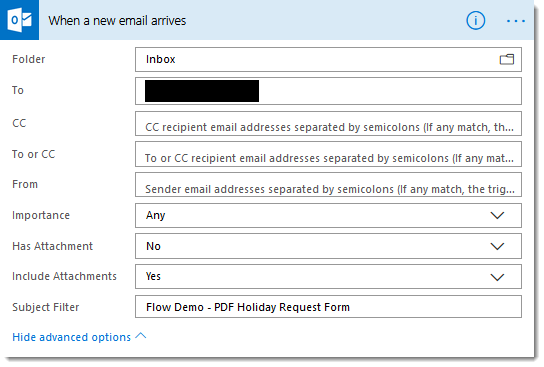Viewport: 544px width, 367px height.
Task: Expand the Importance dropdown arrow
Action: click(x=497, y=215)
